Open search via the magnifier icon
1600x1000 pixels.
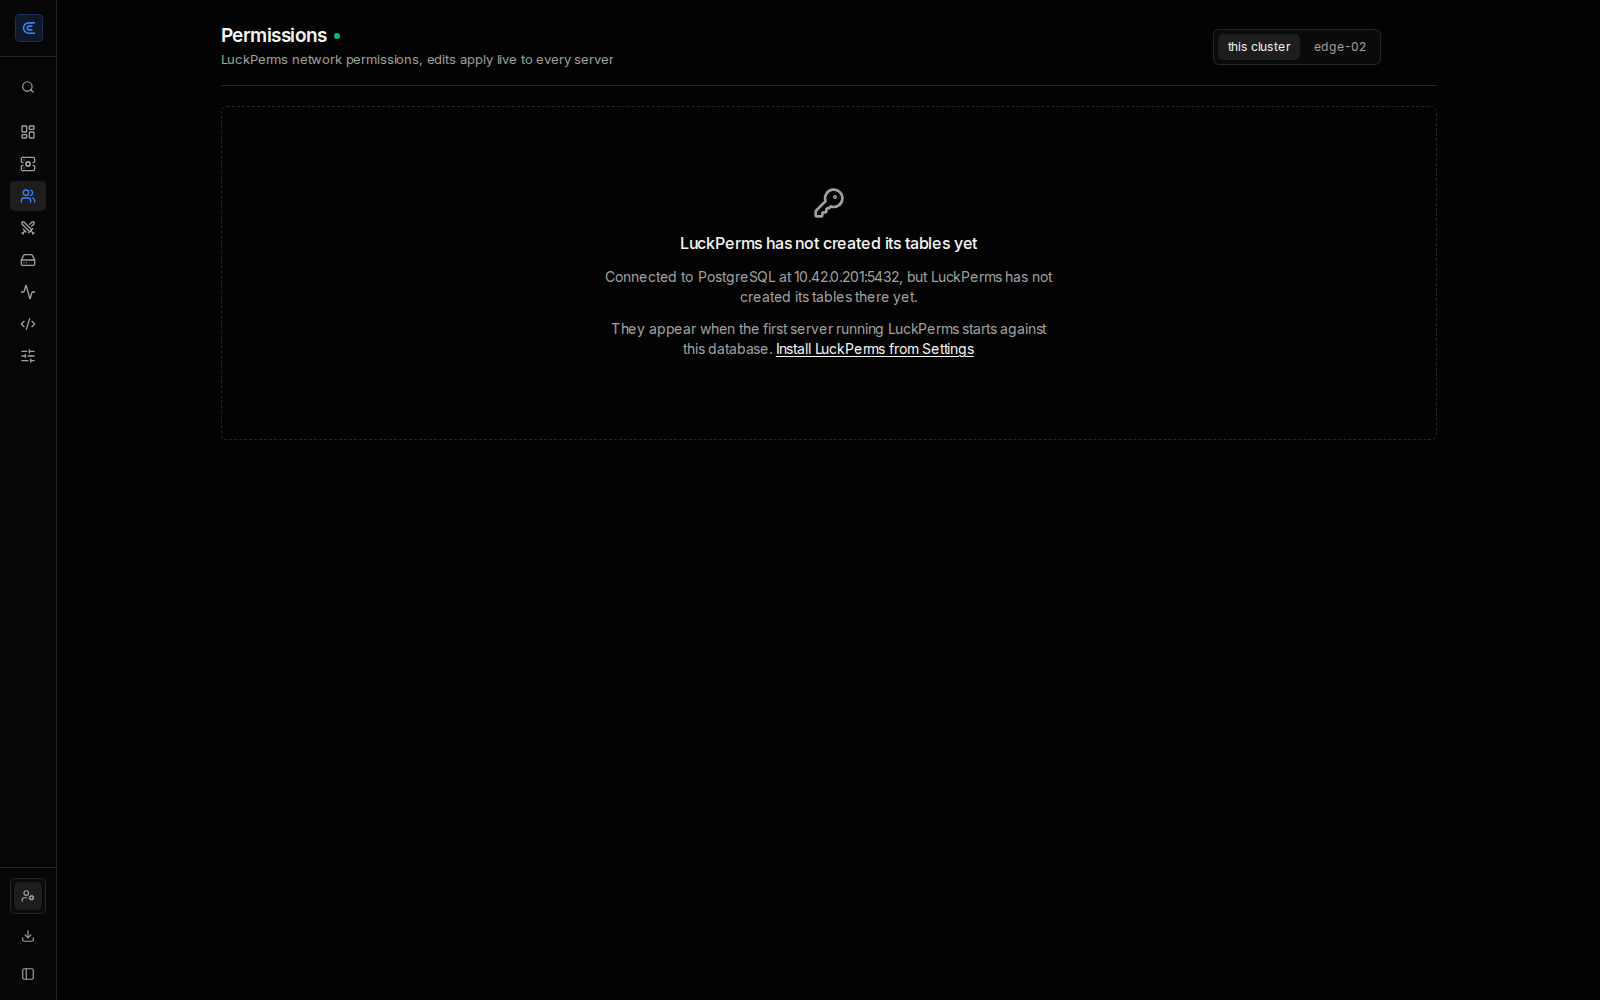(x=28, y=88)
